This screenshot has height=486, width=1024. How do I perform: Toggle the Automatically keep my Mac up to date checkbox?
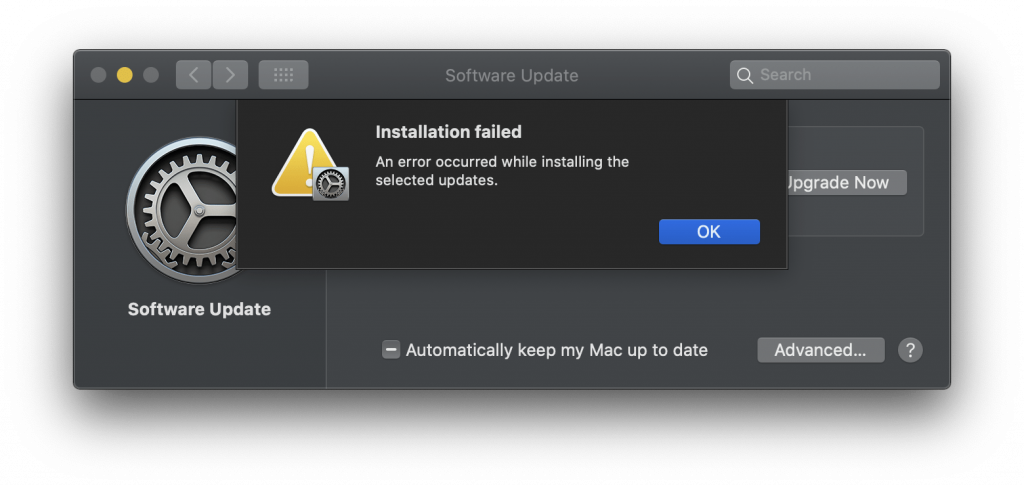(x=391, y=350)
